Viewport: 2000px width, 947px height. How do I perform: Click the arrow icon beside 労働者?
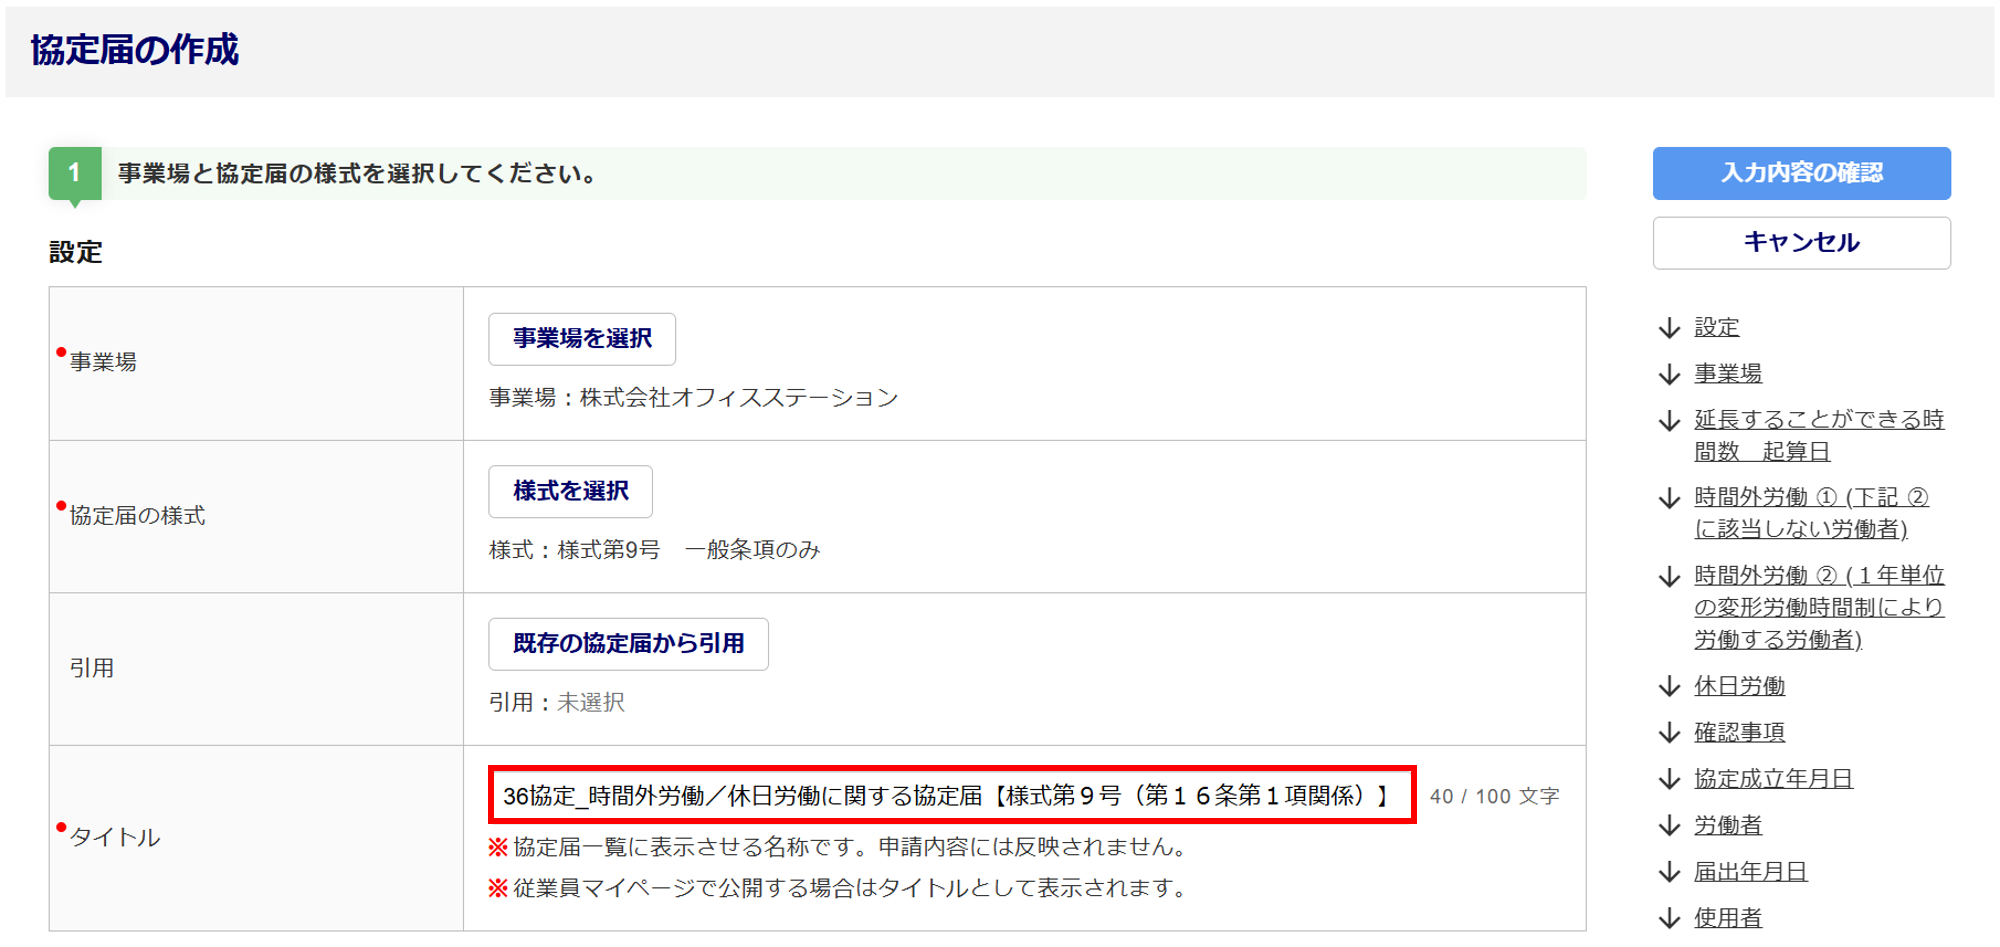[1669, 825]
